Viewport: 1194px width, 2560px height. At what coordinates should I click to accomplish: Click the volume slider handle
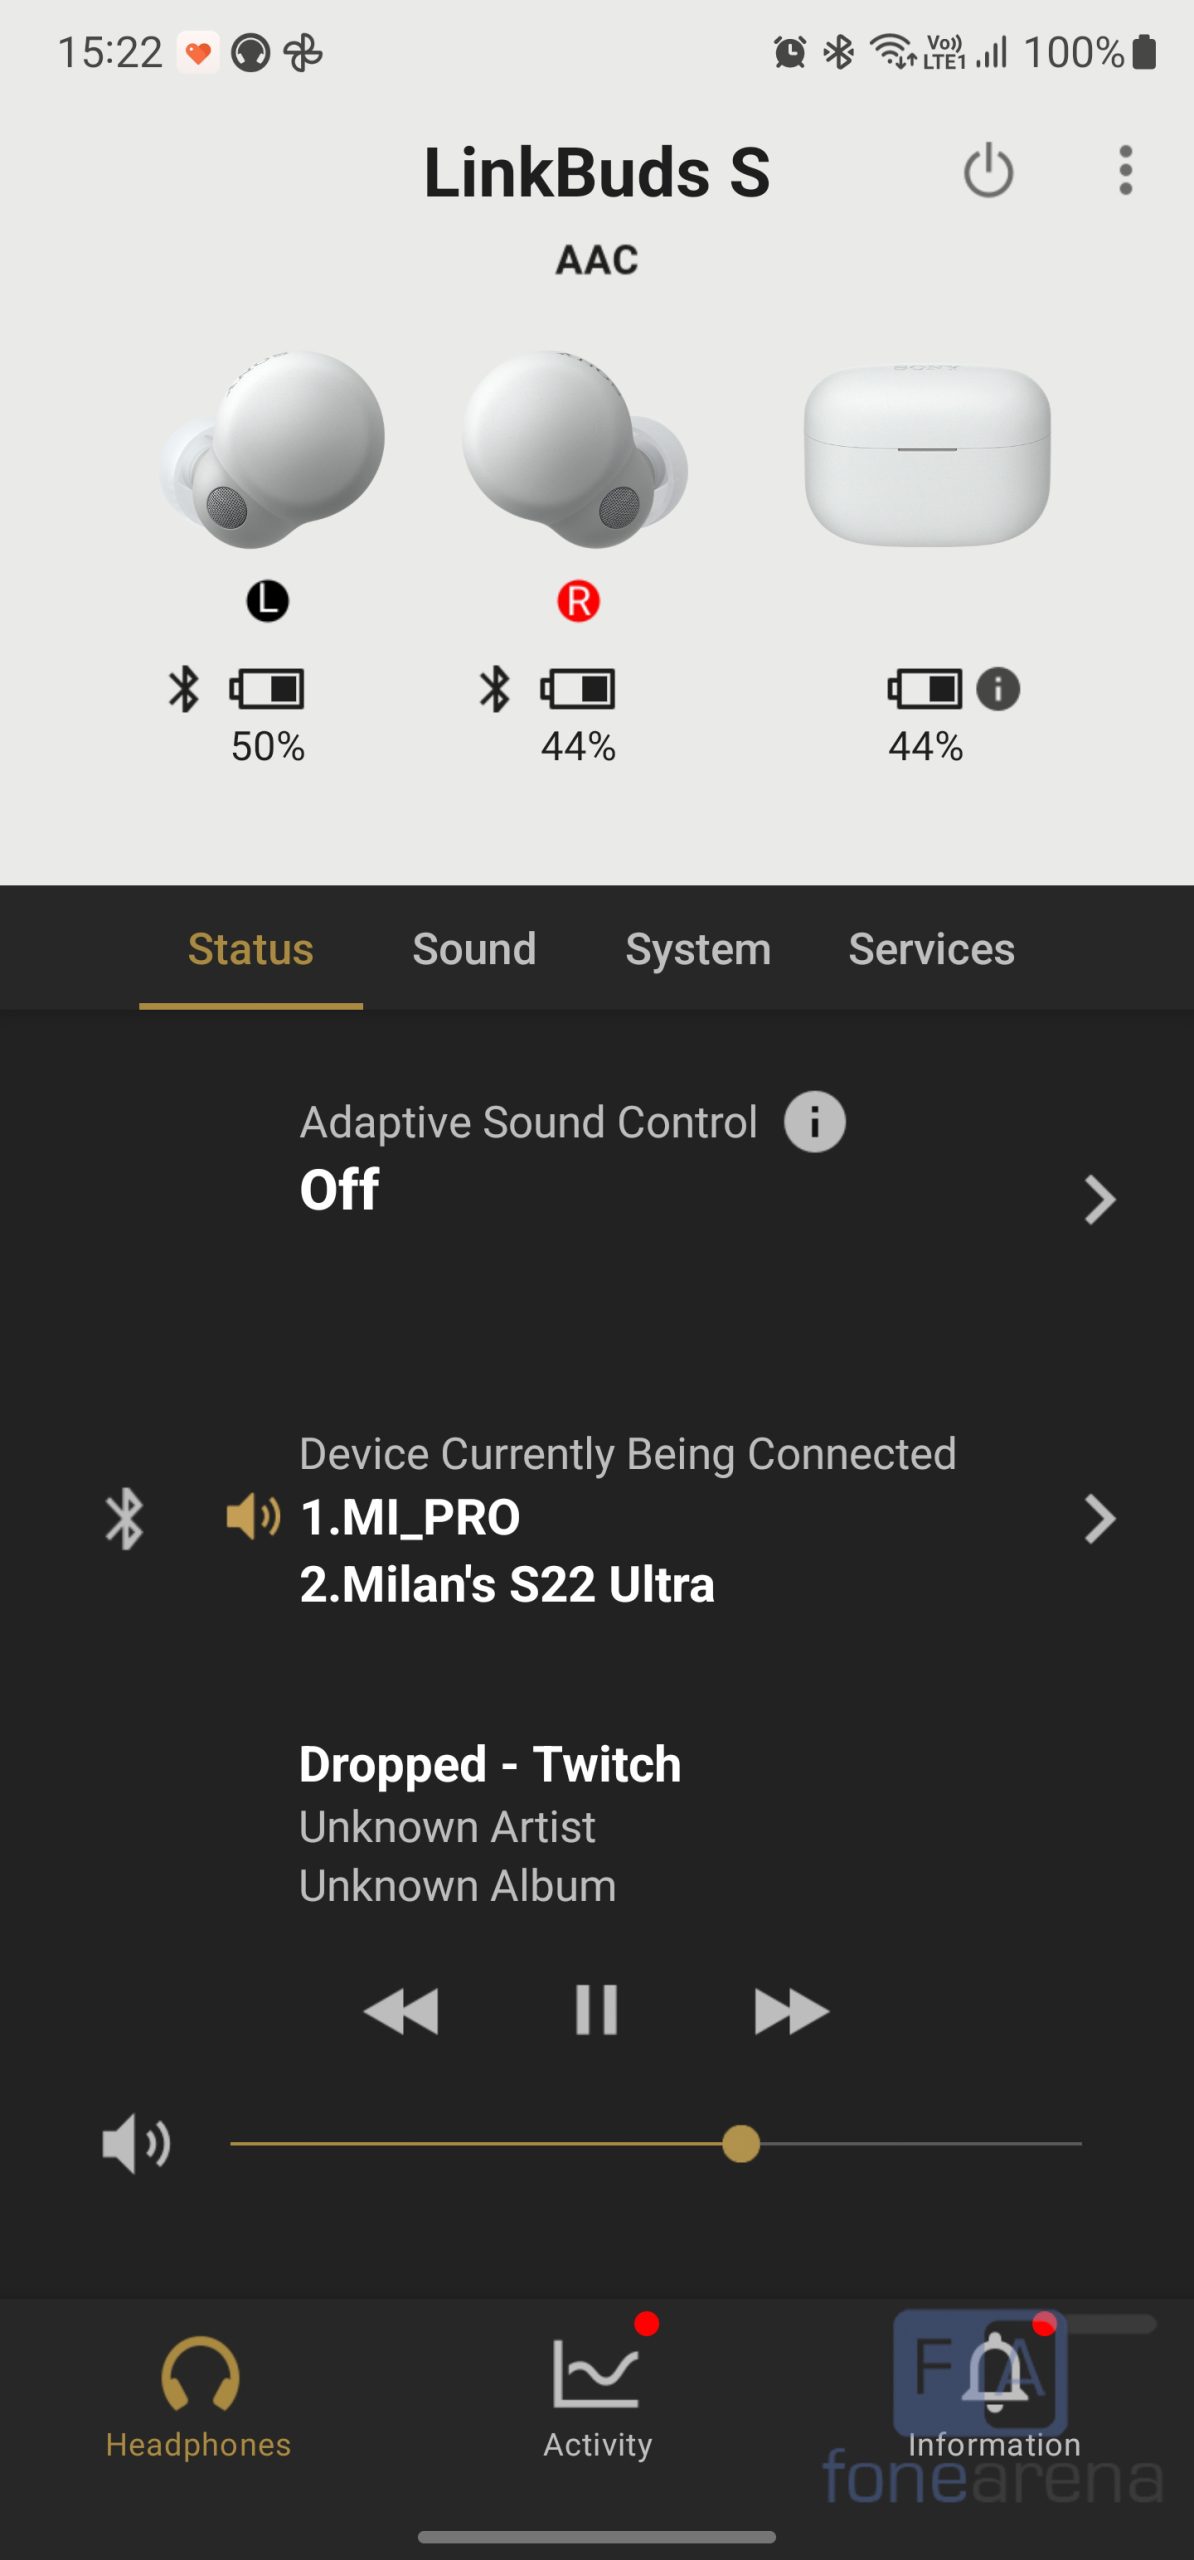click(x=741, y=2144)
